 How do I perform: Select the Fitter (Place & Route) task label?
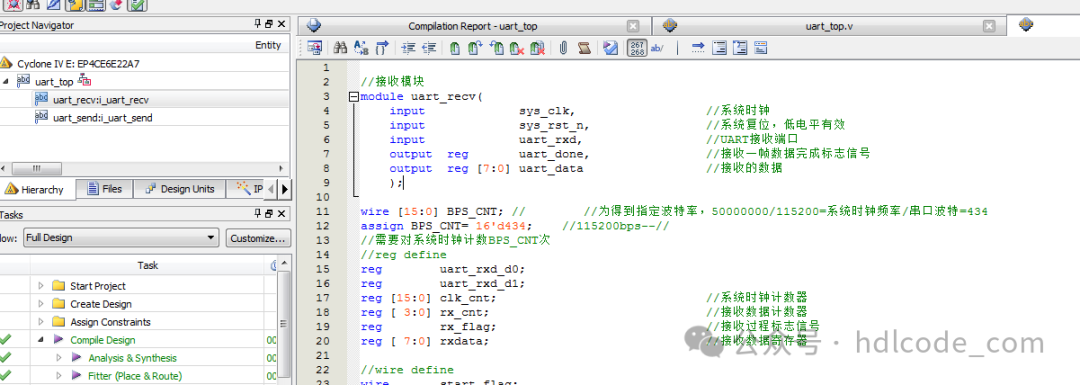coord(135,376)
